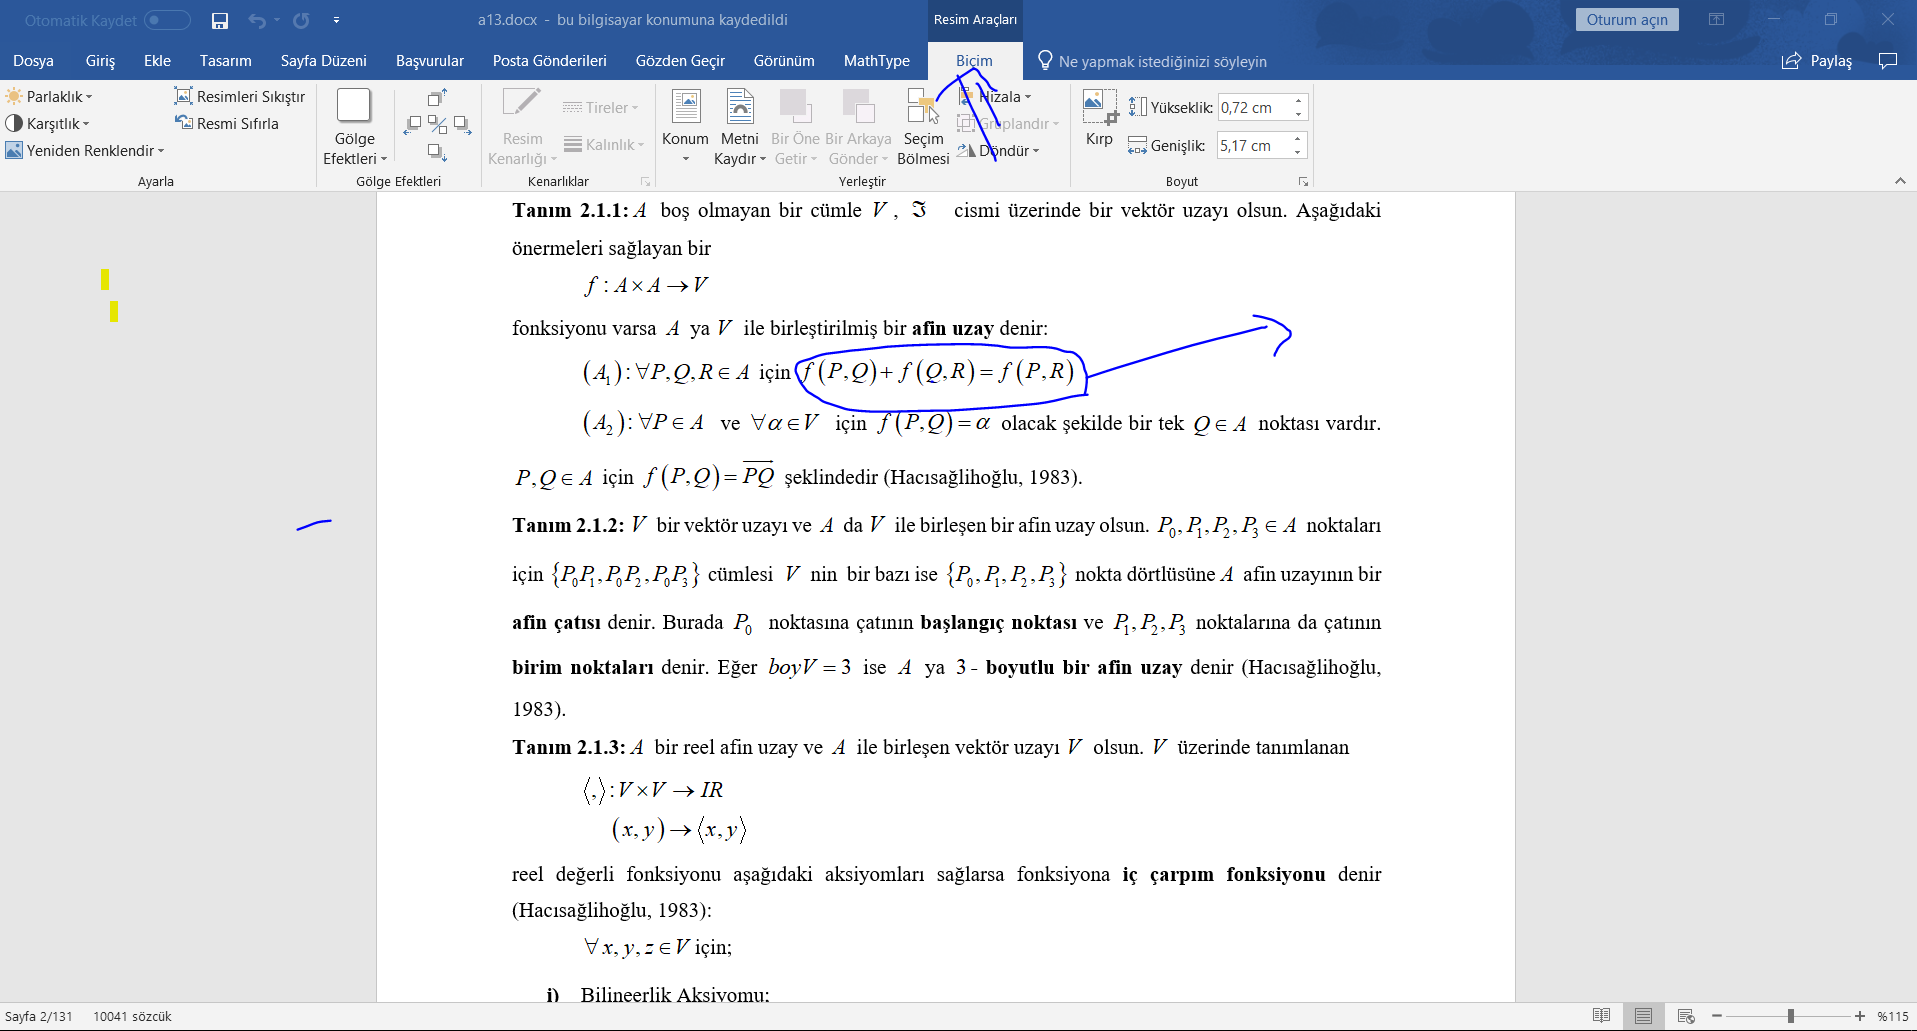Open the Karşıtlık contrast menu
Image resolution: width=1917 pixels, height=1031 pixels.
click(x=47, y=124)
